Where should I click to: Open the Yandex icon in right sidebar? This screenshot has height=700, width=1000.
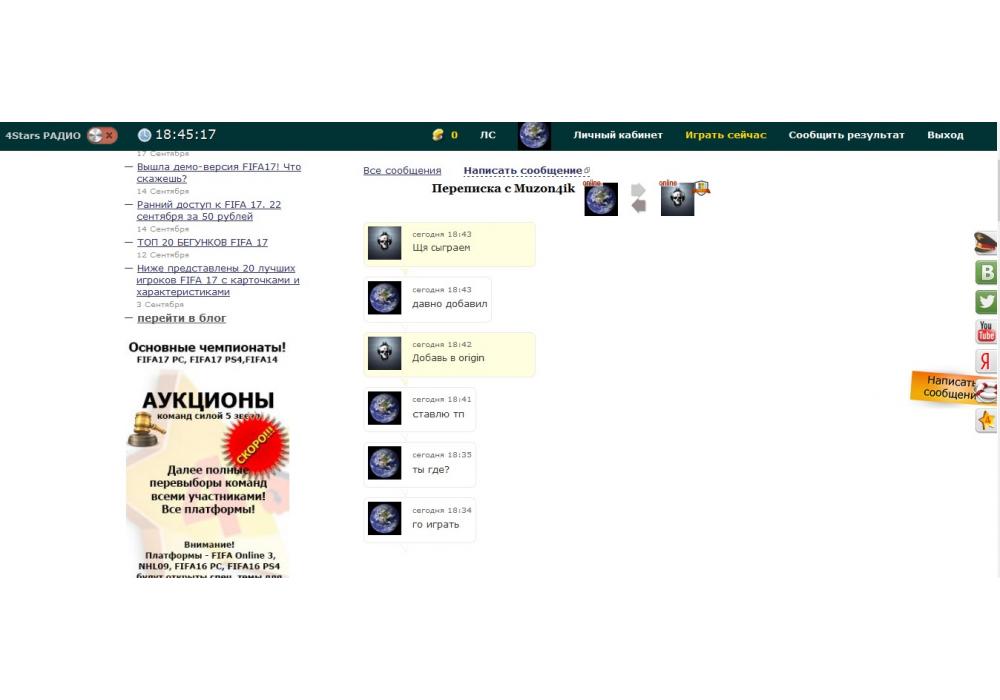(x=986, y=361)
